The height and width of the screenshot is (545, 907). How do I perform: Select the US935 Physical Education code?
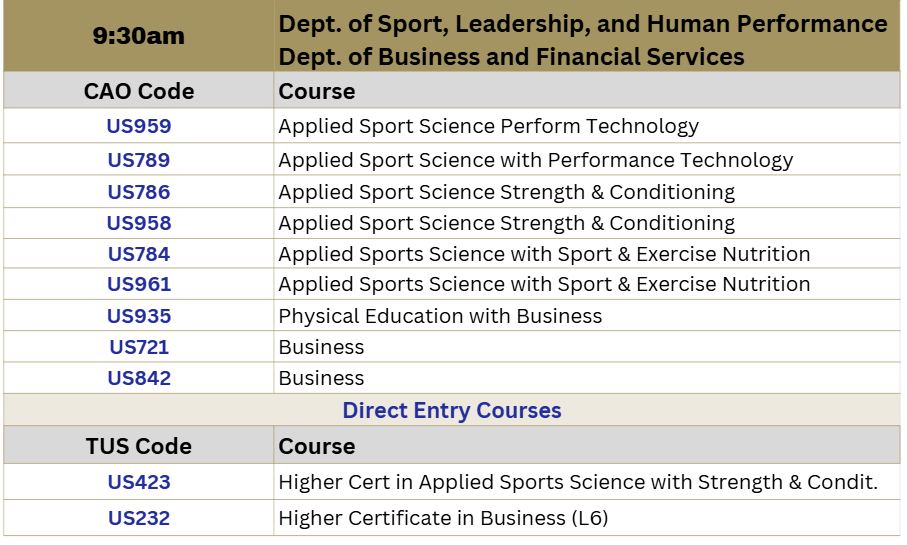[x=139, y=316]
